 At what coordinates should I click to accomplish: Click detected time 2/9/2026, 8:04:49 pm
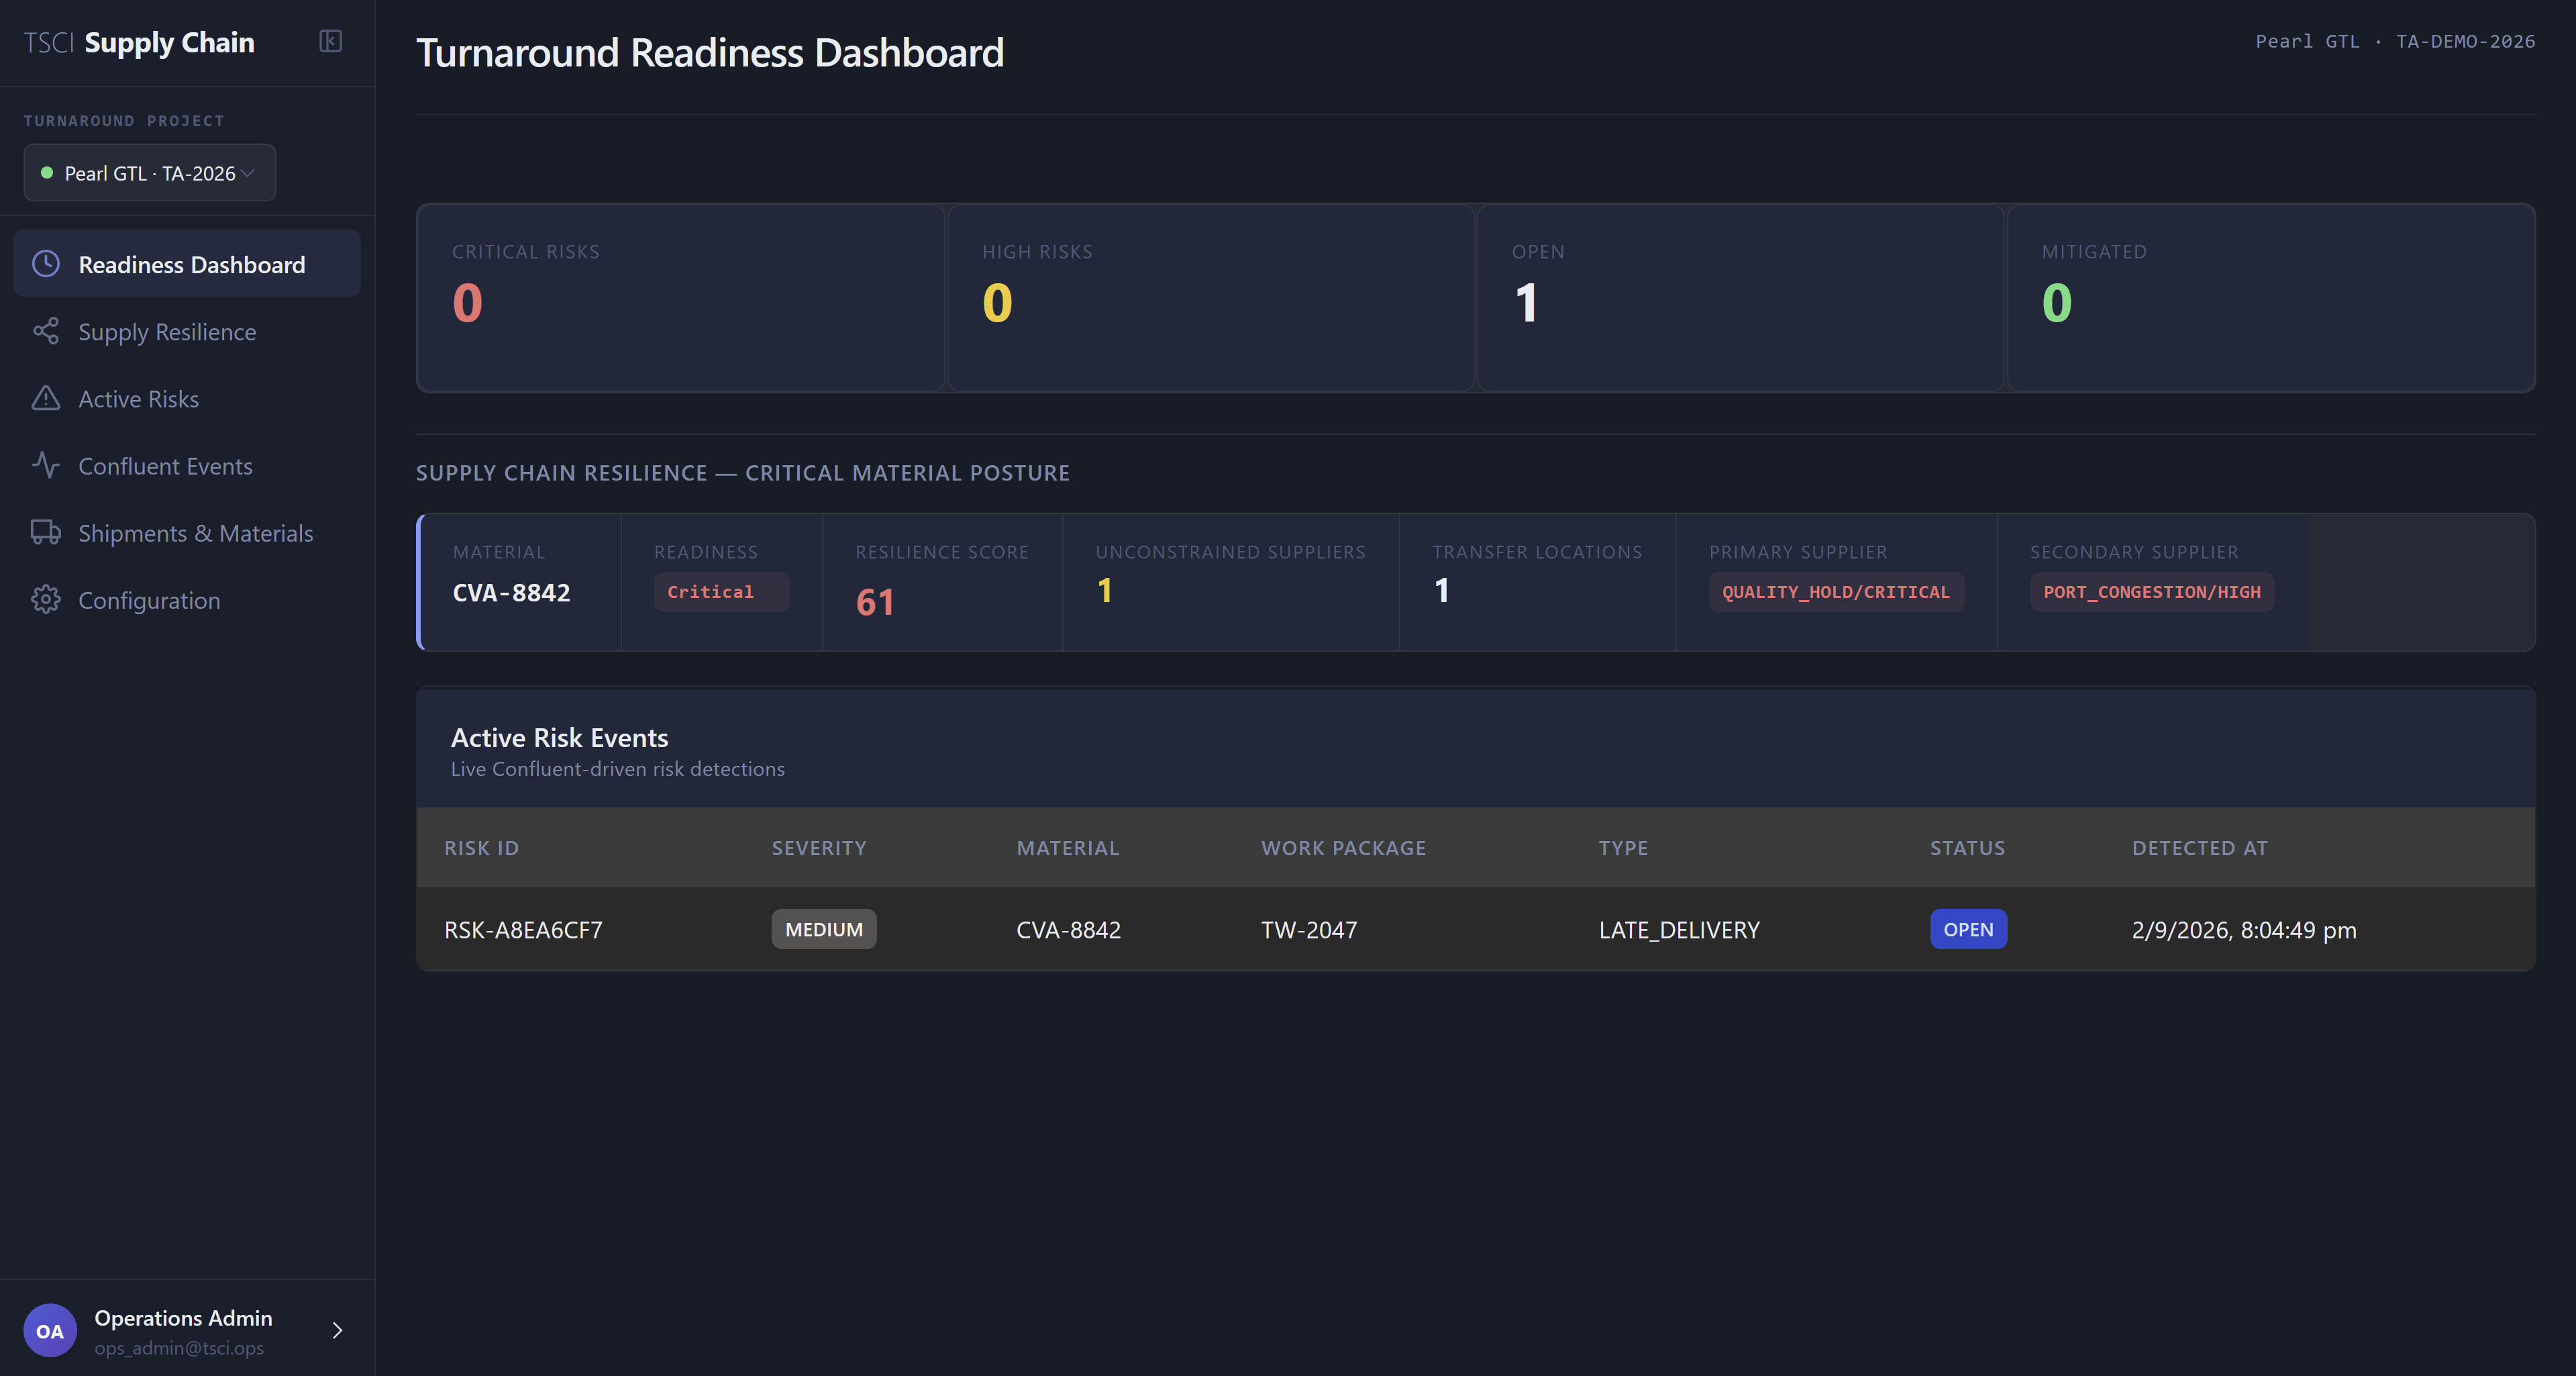click(x=2244, y=930)
